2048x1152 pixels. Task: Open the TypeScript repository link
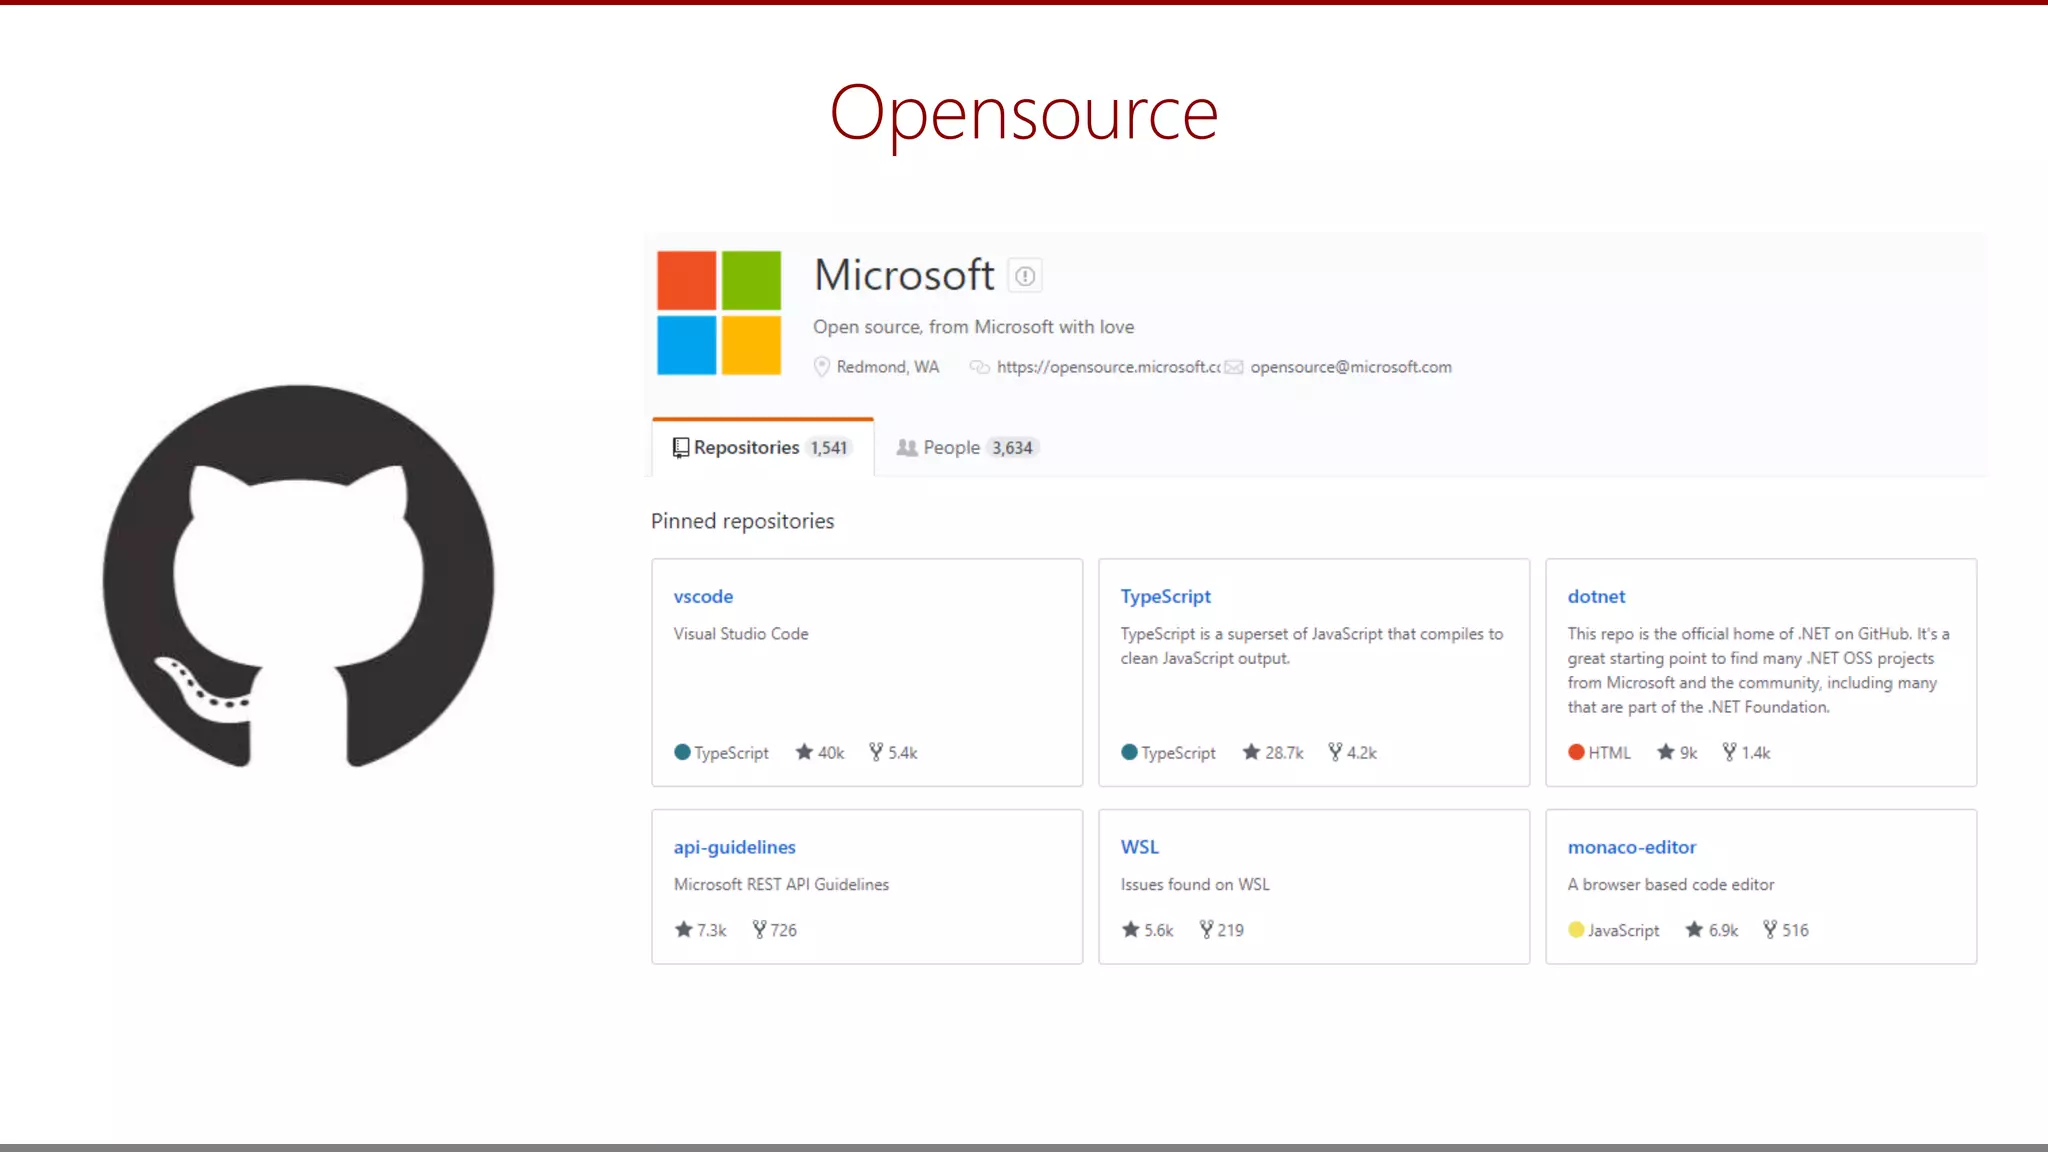(1165, 596)
